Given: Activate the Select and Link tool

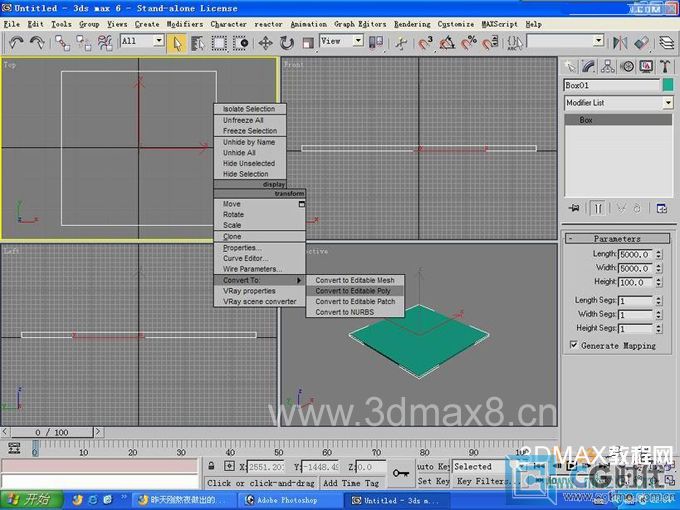Looking at the screenshot, I should (63, 42).
